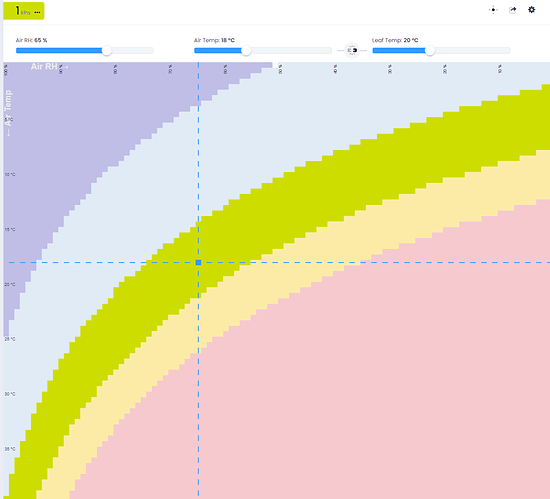This screenshot has width=550, height=499.
Task: Toggle the air-to-leaf temperature link
Action: (352, 50)
